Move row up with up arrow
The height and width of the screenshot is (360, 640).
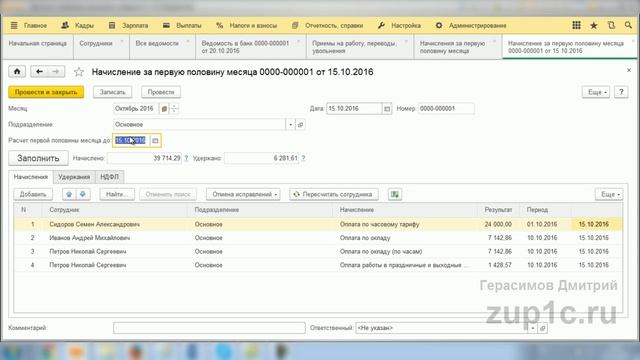pyautogui.click(x=69, y=194)
